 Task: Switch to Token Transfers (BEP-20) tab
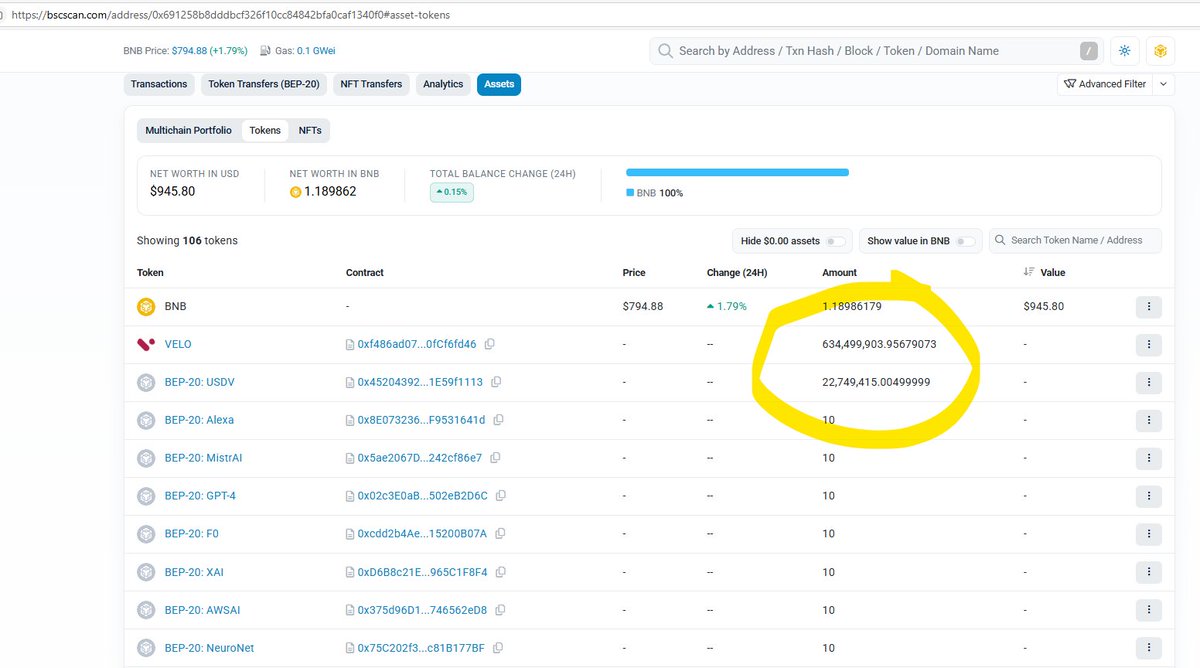[264, 84]
